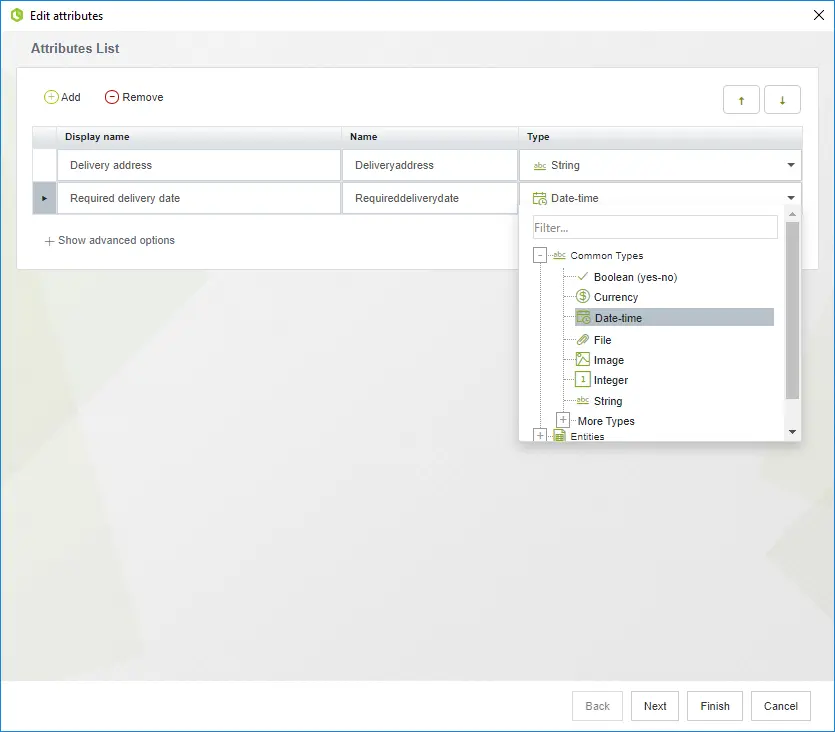This screenshot has height=732, width=835.
Task: Select Currency type
Action: [616, 297]
